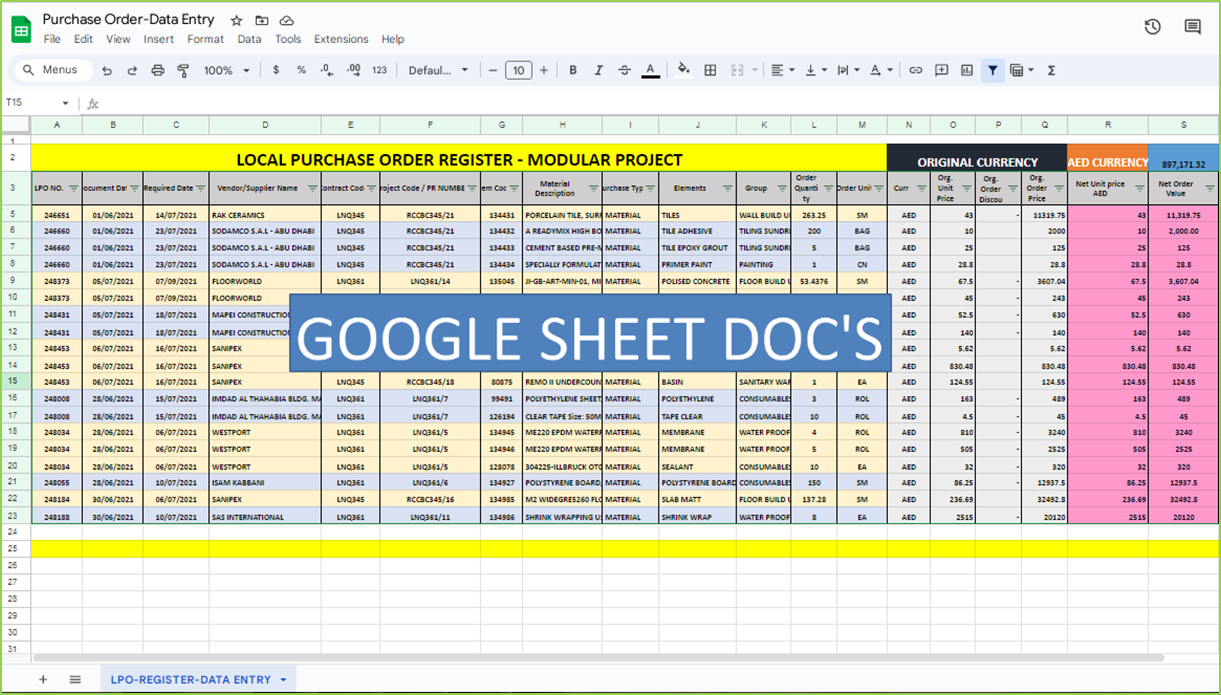Open the zoom 100% dropdown

(x=227, y=70)
